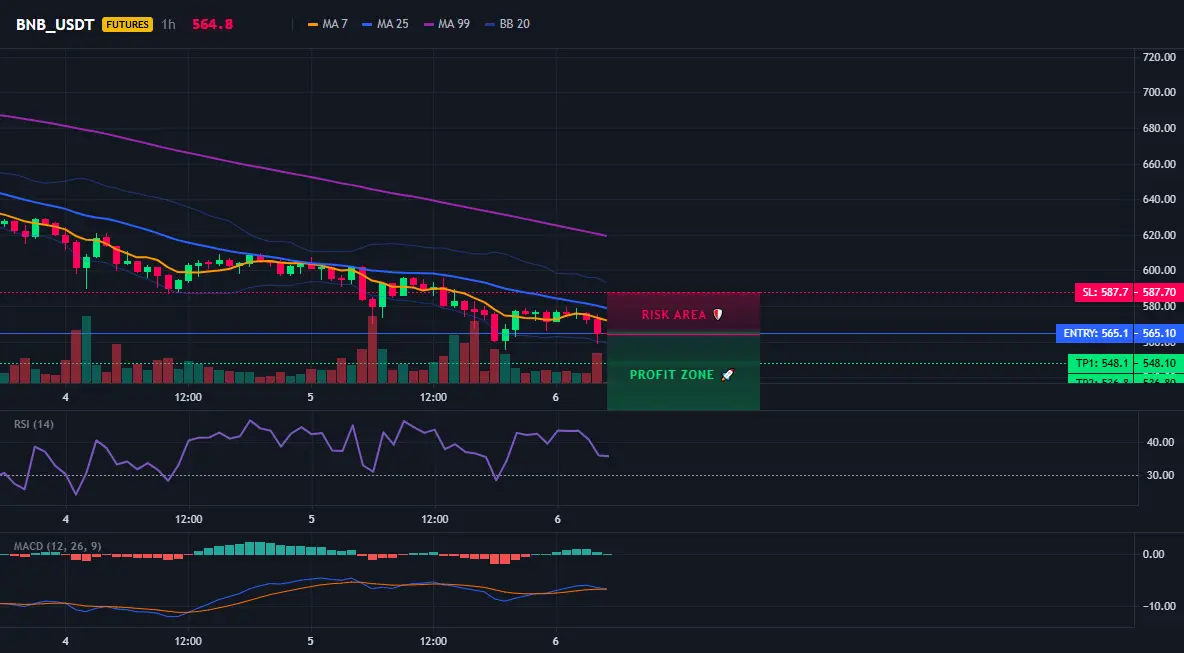Click the yellow FUTURES badge
Image resolution: width=1184 pixels, height=653 pixels.
127,24
